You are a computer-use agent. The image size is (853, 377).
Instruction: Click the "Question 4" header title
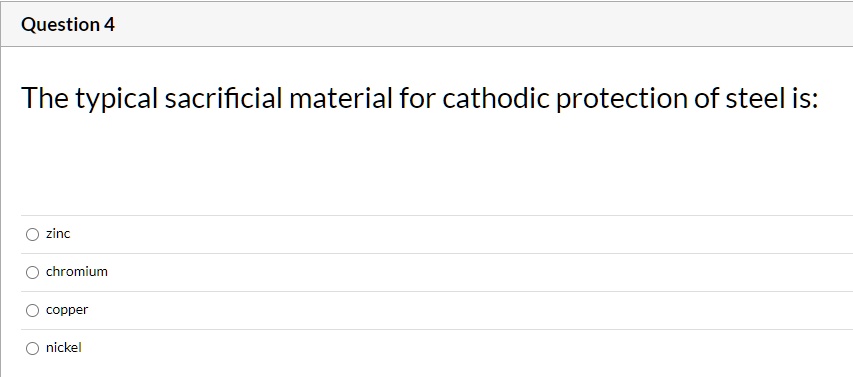pos(68,24)
